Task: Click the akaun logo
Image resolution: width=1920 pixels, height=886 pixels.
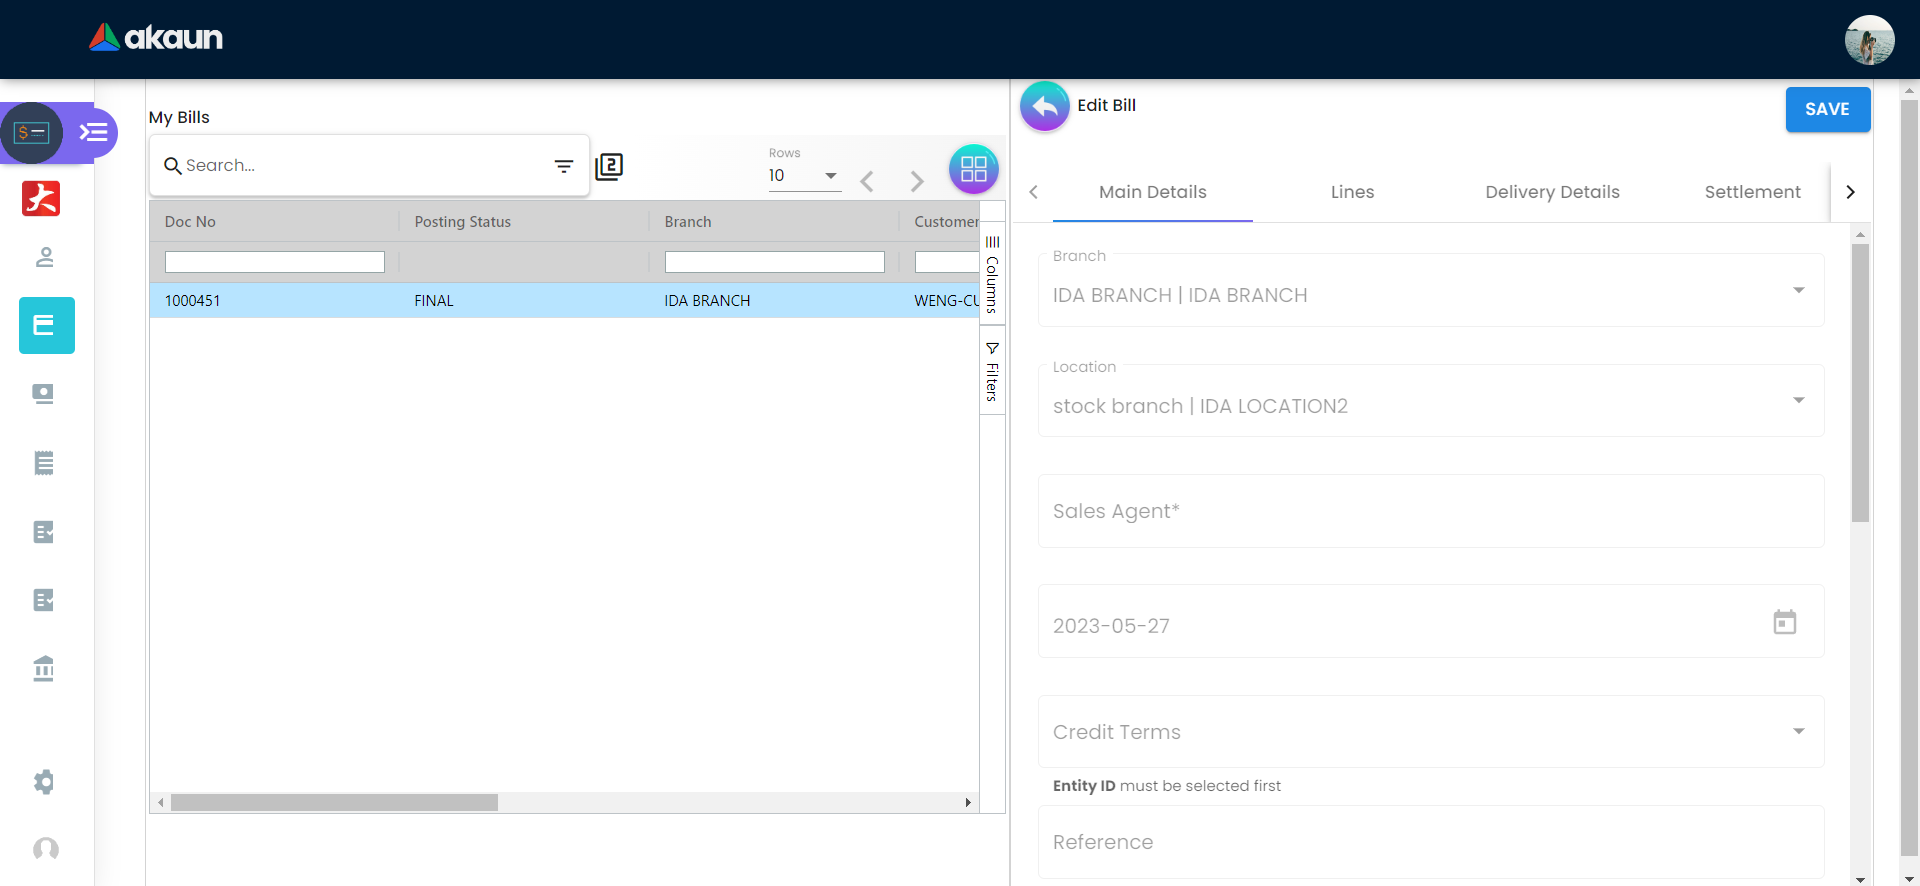Action: 156,38
